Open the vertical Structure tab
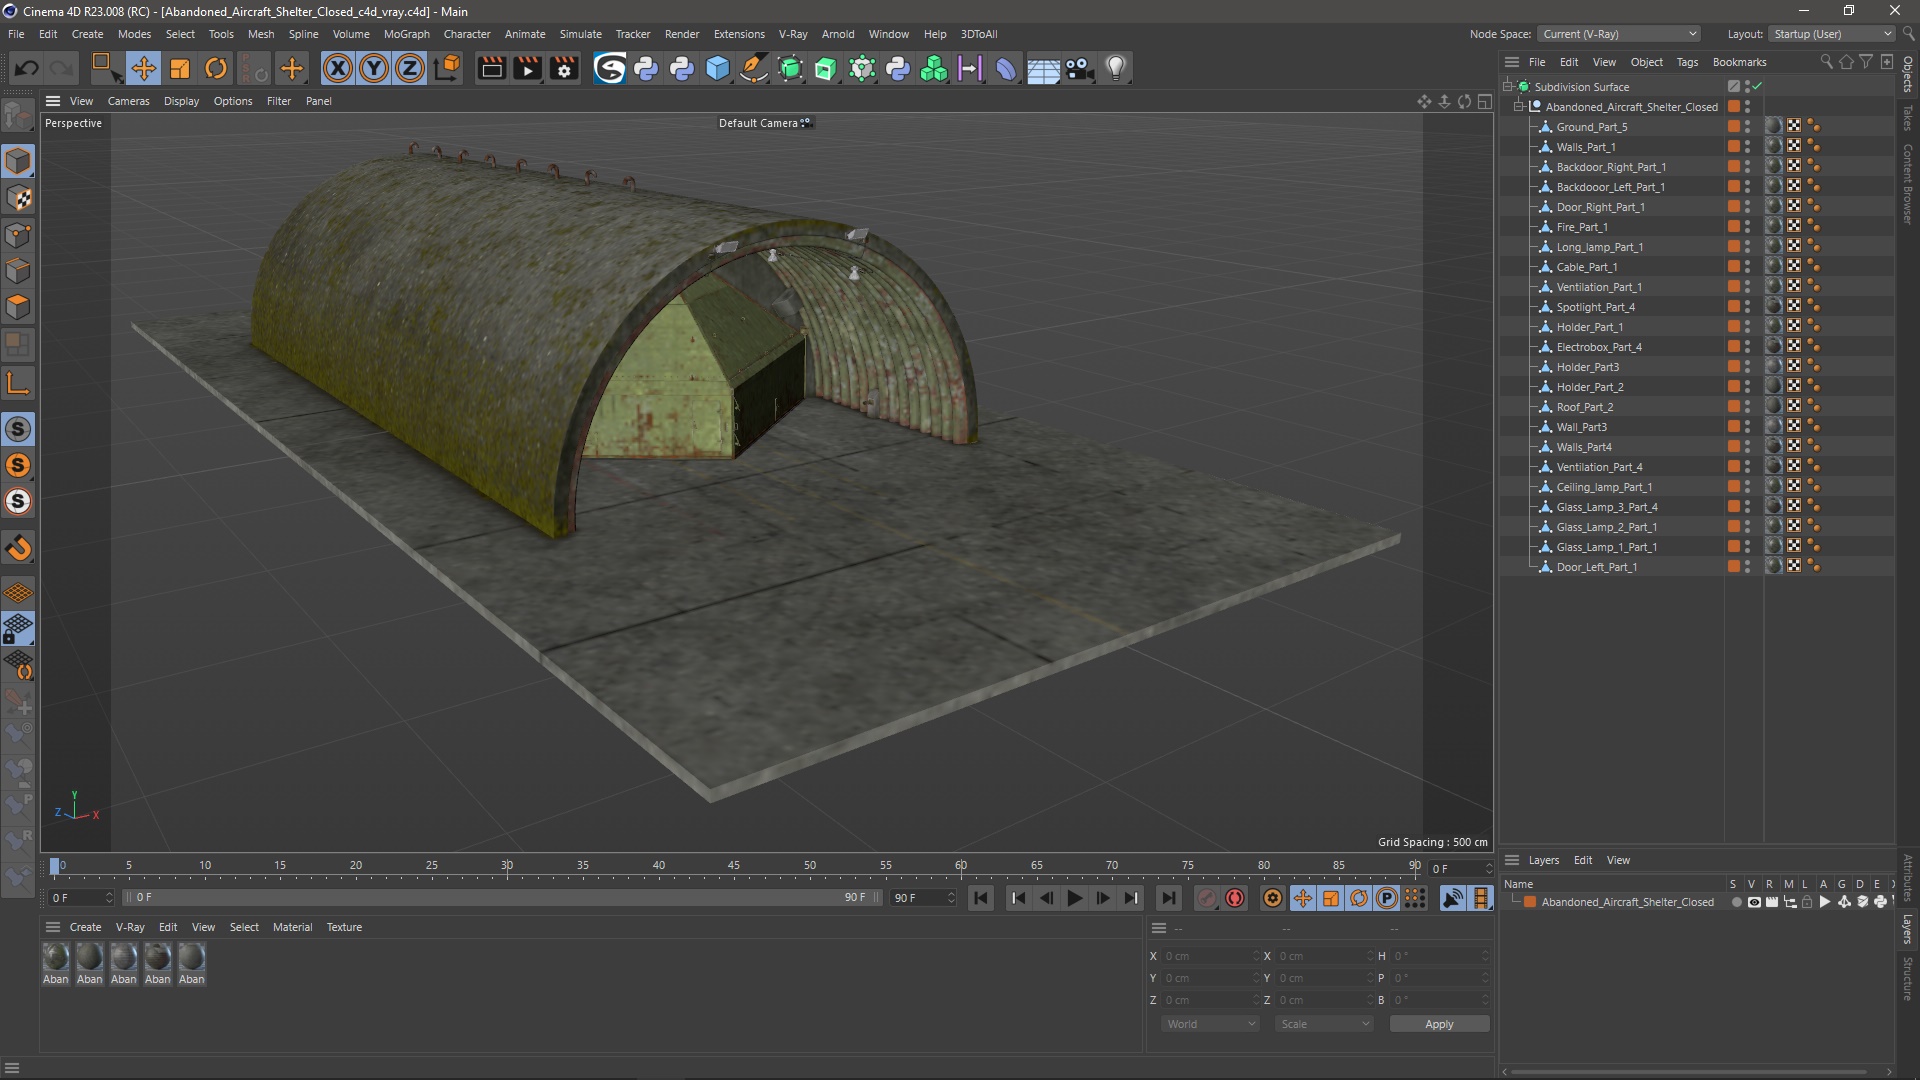Image resolution: width=1920 pixels, height=1080 pixels. coord(1908,978)
